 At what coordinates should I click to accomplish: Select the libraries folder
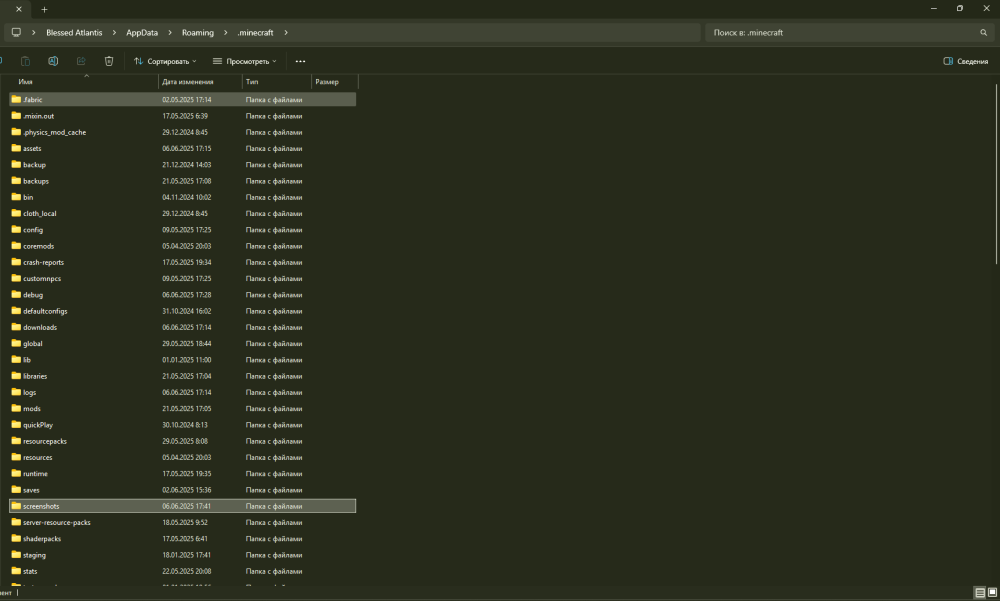coord(182,376)
